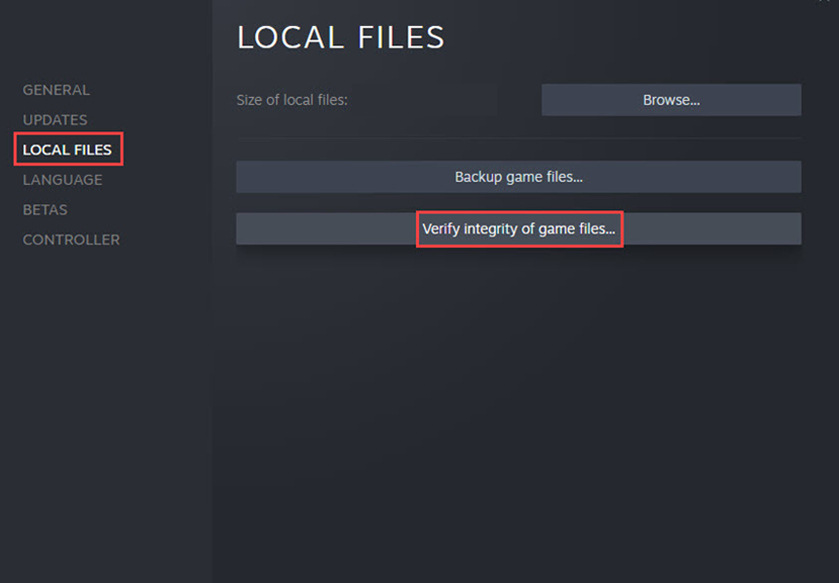Click empty panel area below Verify button
839x583 pixels.
520,400
